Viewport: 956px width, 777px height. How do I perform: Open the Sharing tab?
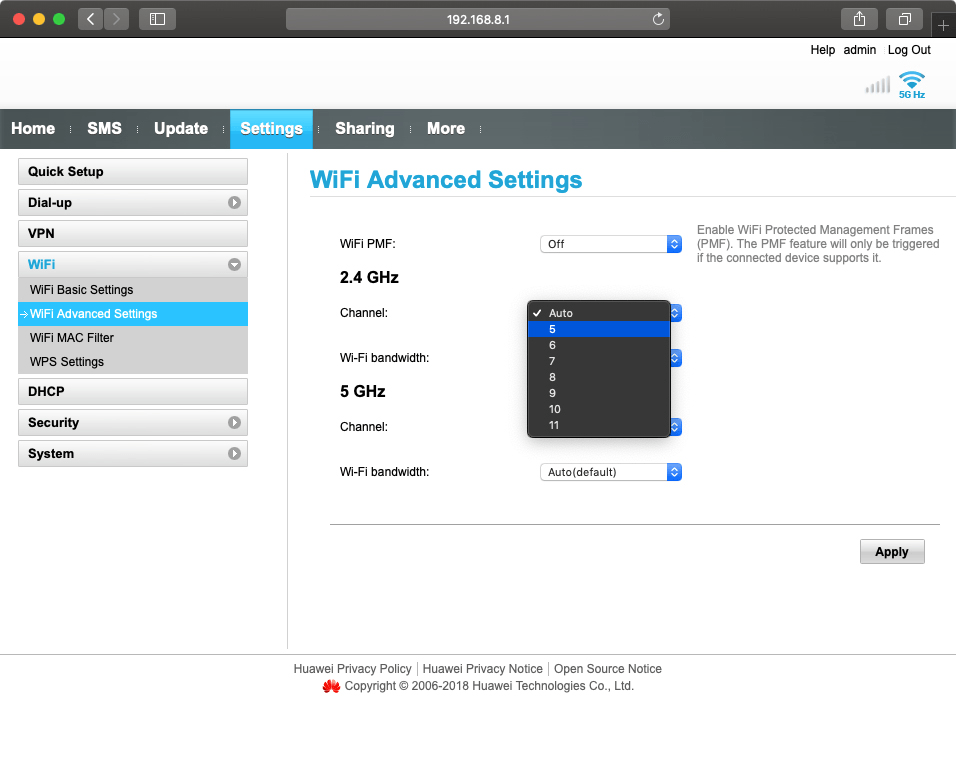pyautogui.click(x=364, y=129)
